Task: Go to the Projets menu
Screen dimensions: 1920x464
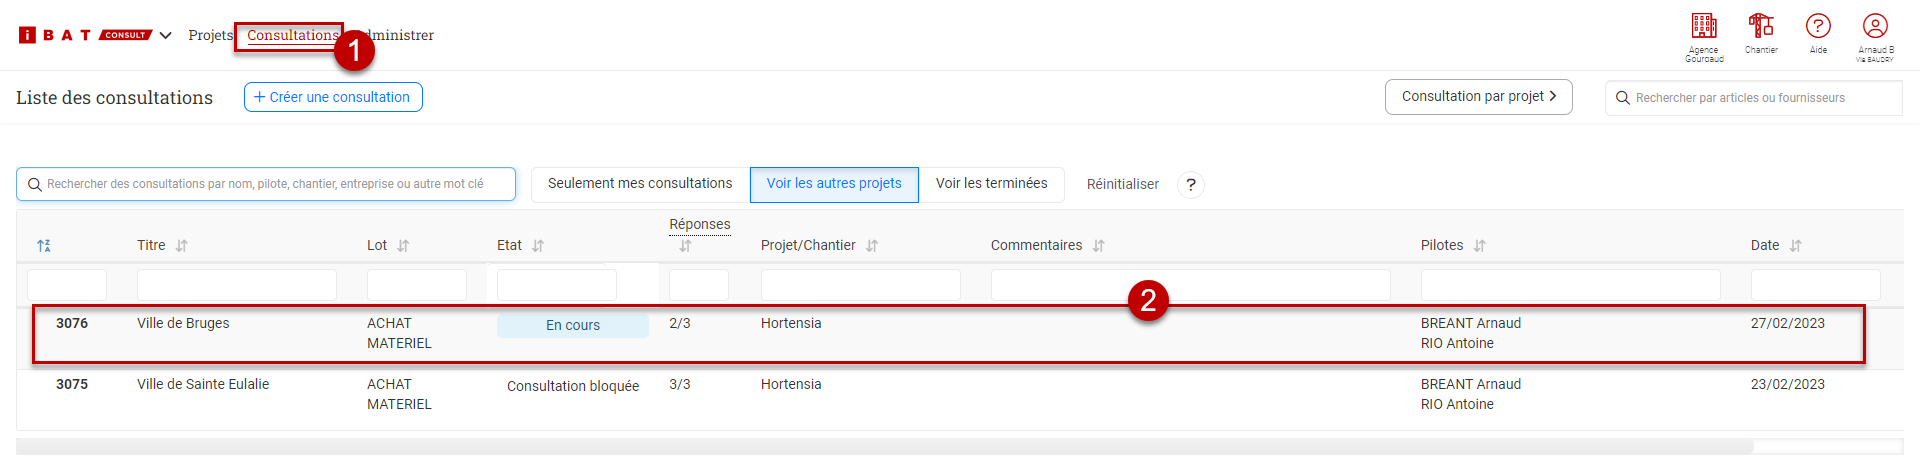Action: click(210, 36)
